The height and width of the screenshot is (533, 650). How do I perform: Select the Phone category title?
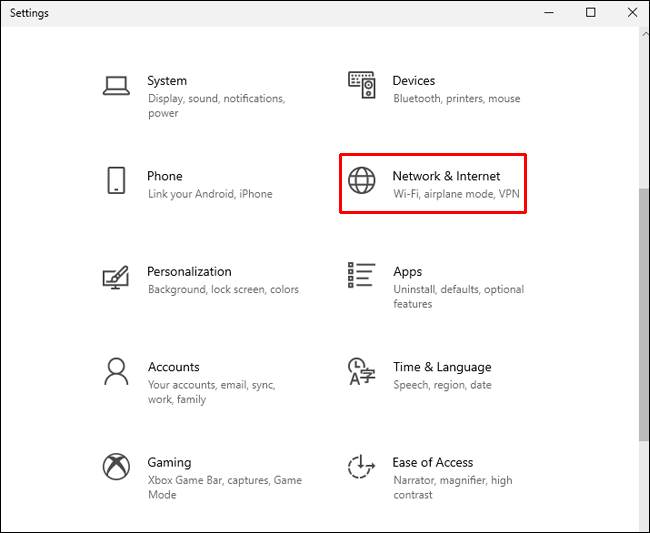(x=164, y=176)
